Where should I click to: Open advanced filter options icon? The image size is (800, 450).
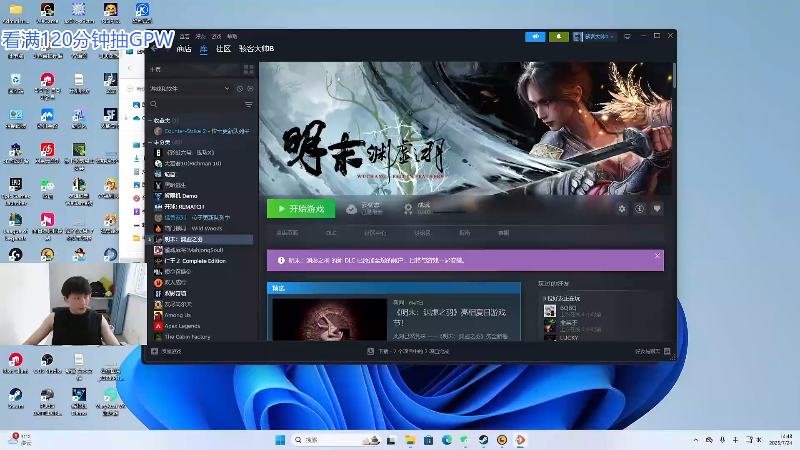click(x=248, y=105)
